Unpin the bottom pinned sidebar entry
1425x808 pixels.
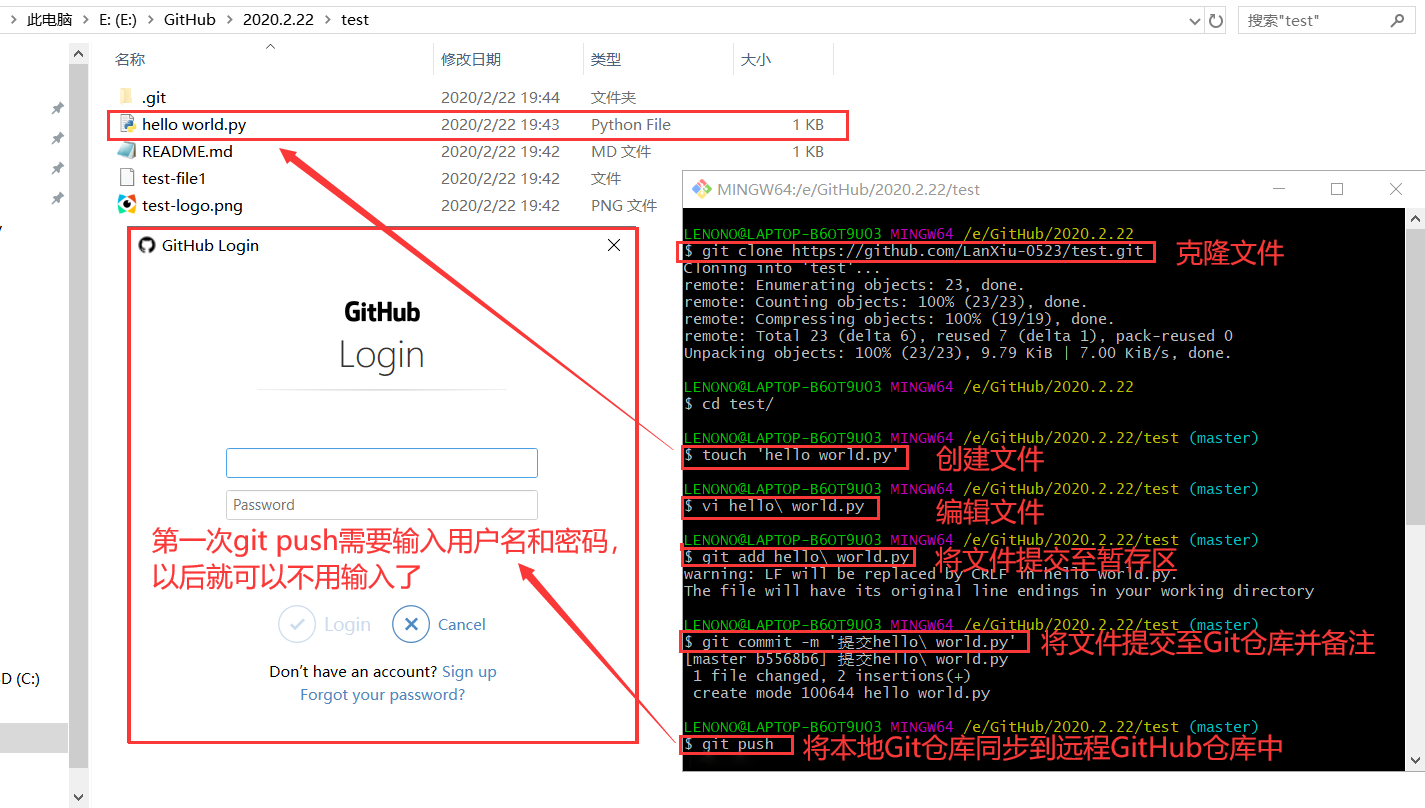56,198
